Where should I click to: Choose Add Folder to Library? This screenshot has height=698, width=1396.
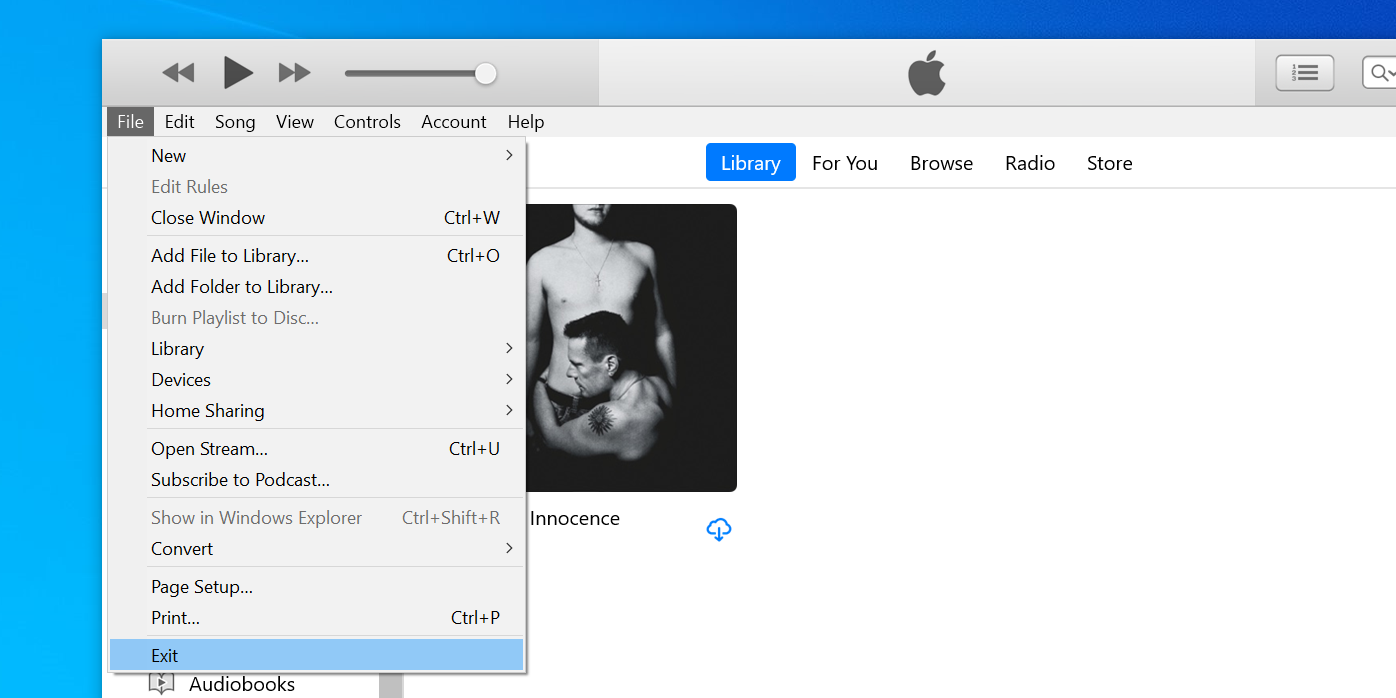point(241,287)
